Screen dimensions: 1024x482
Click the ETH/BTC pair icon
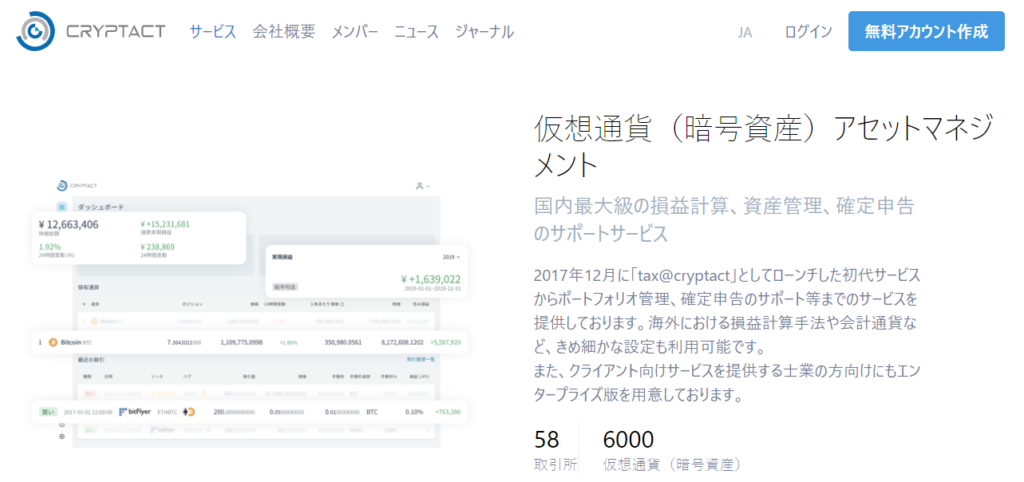[x=189, y=411]
